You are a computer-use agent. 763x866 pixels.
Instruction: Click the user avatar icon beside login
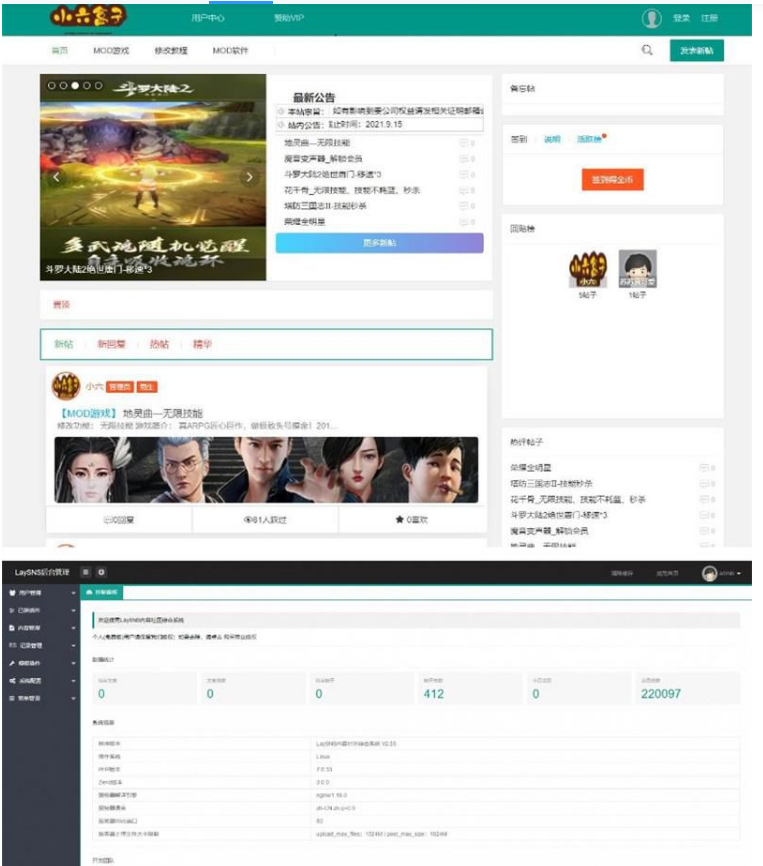652,19
